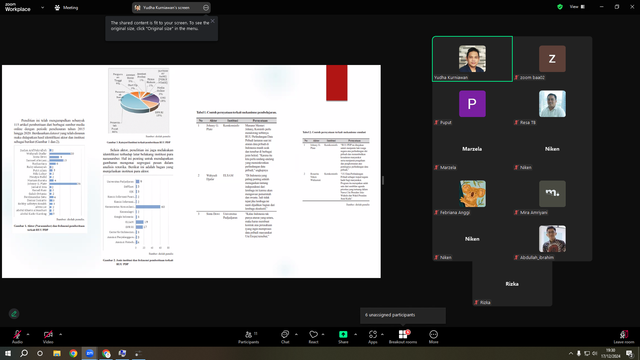Show hidden system tray icons

tap(571, 353)
